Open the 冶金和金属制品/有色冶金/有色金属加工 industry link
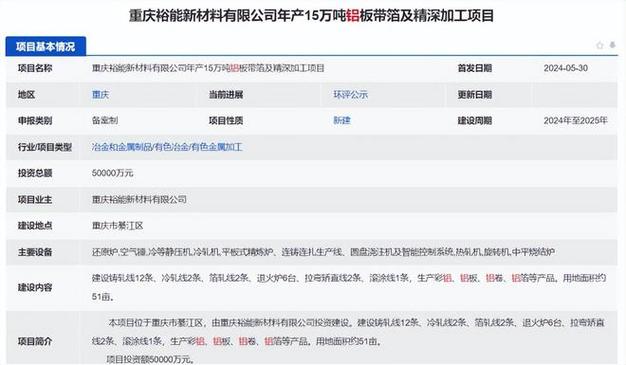 [167, 147]
